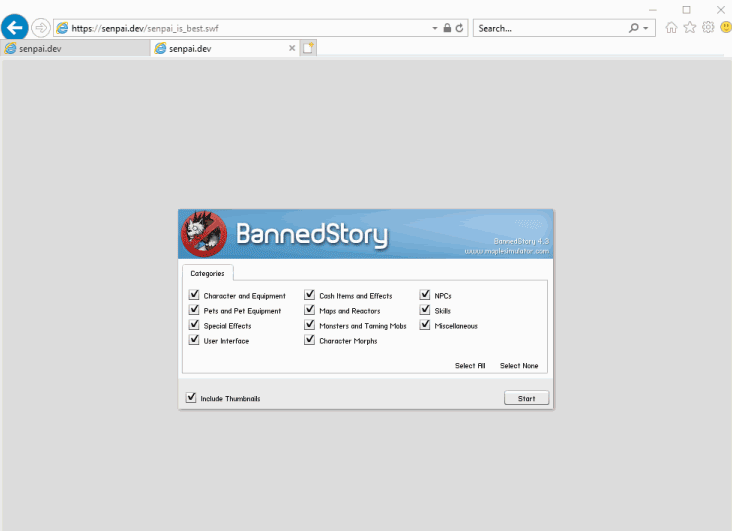Click Select None link

519,366
